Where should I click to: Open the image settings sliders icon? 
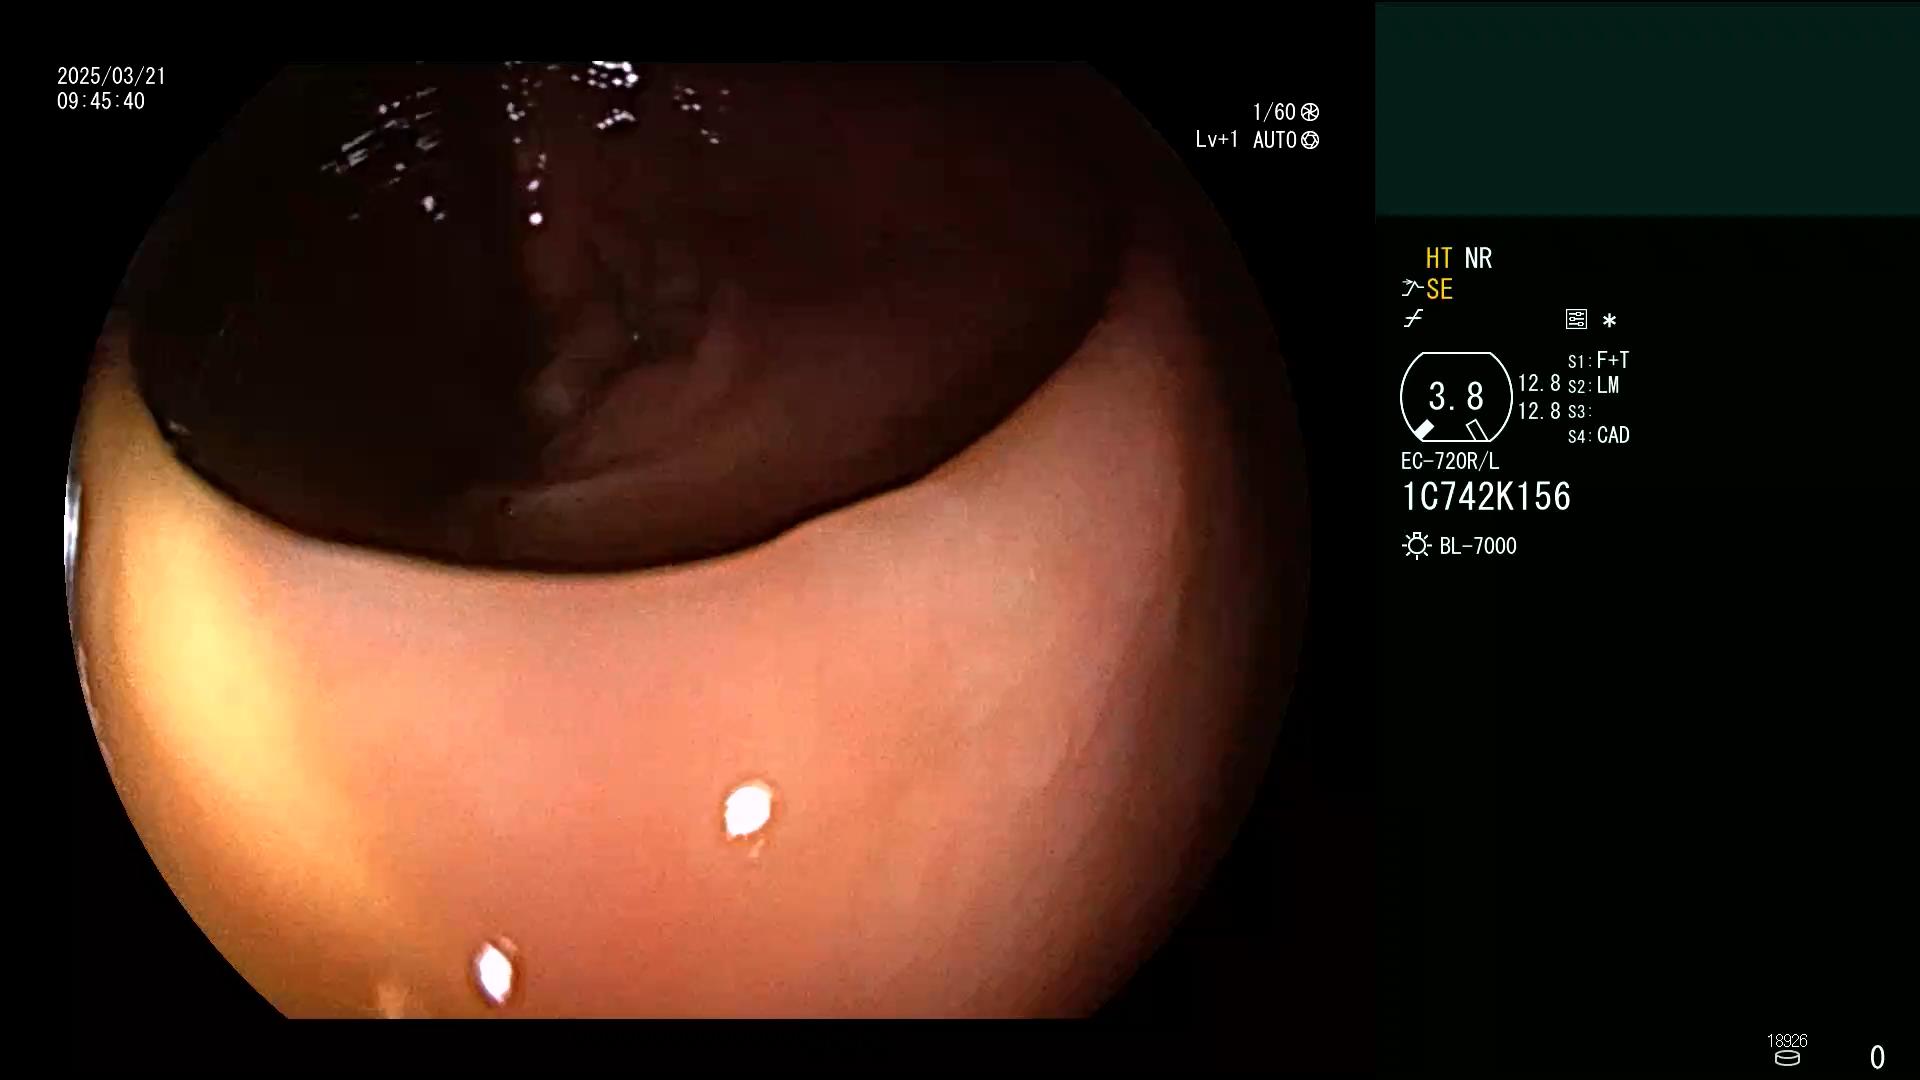point(1576,319)
